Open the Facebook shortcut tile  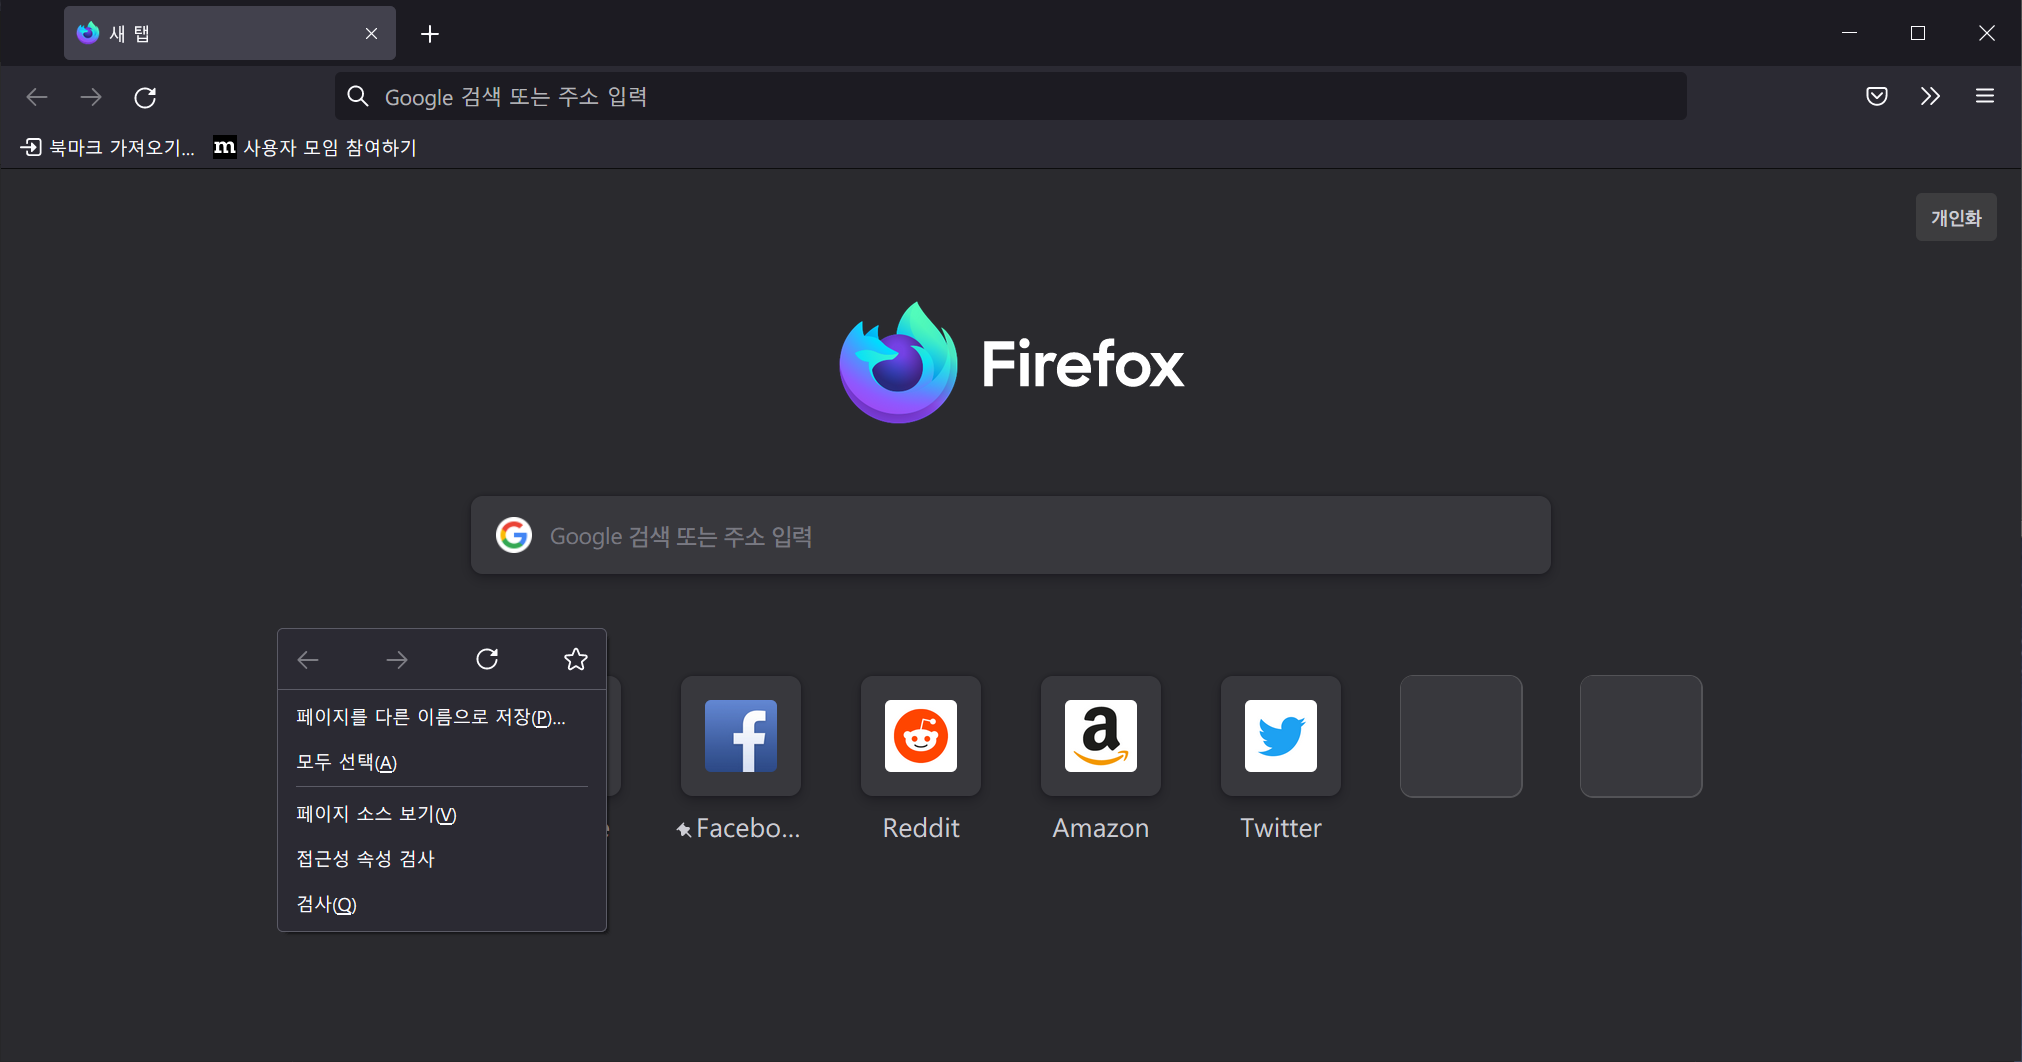coord(741,736)
